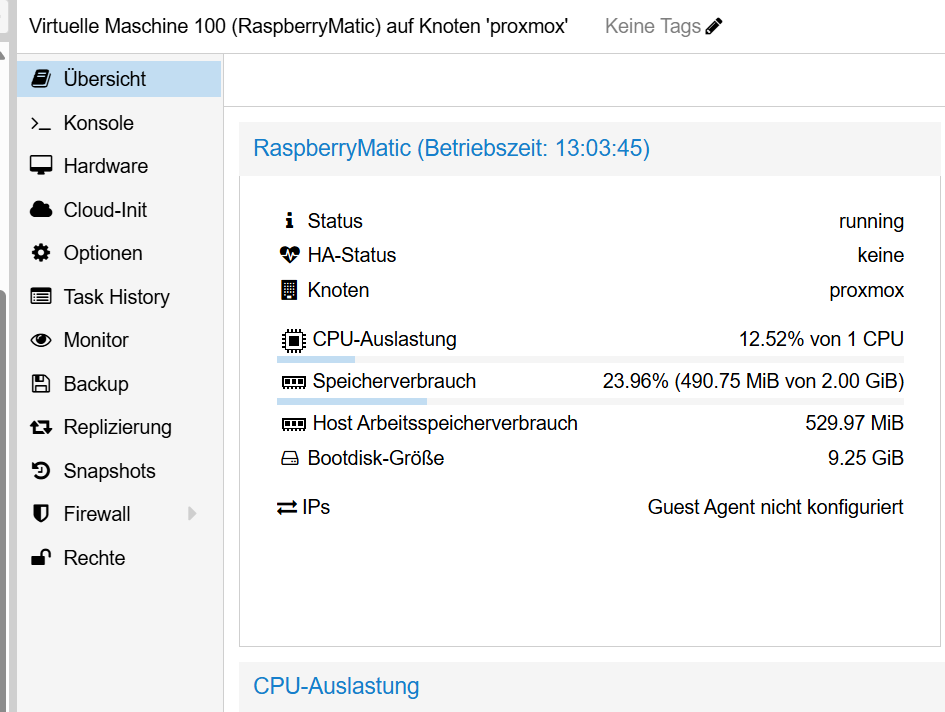Click the Task History list icon
Viewport: 945px width, 712px height.
pyautogui.click(x=41, y=297)
